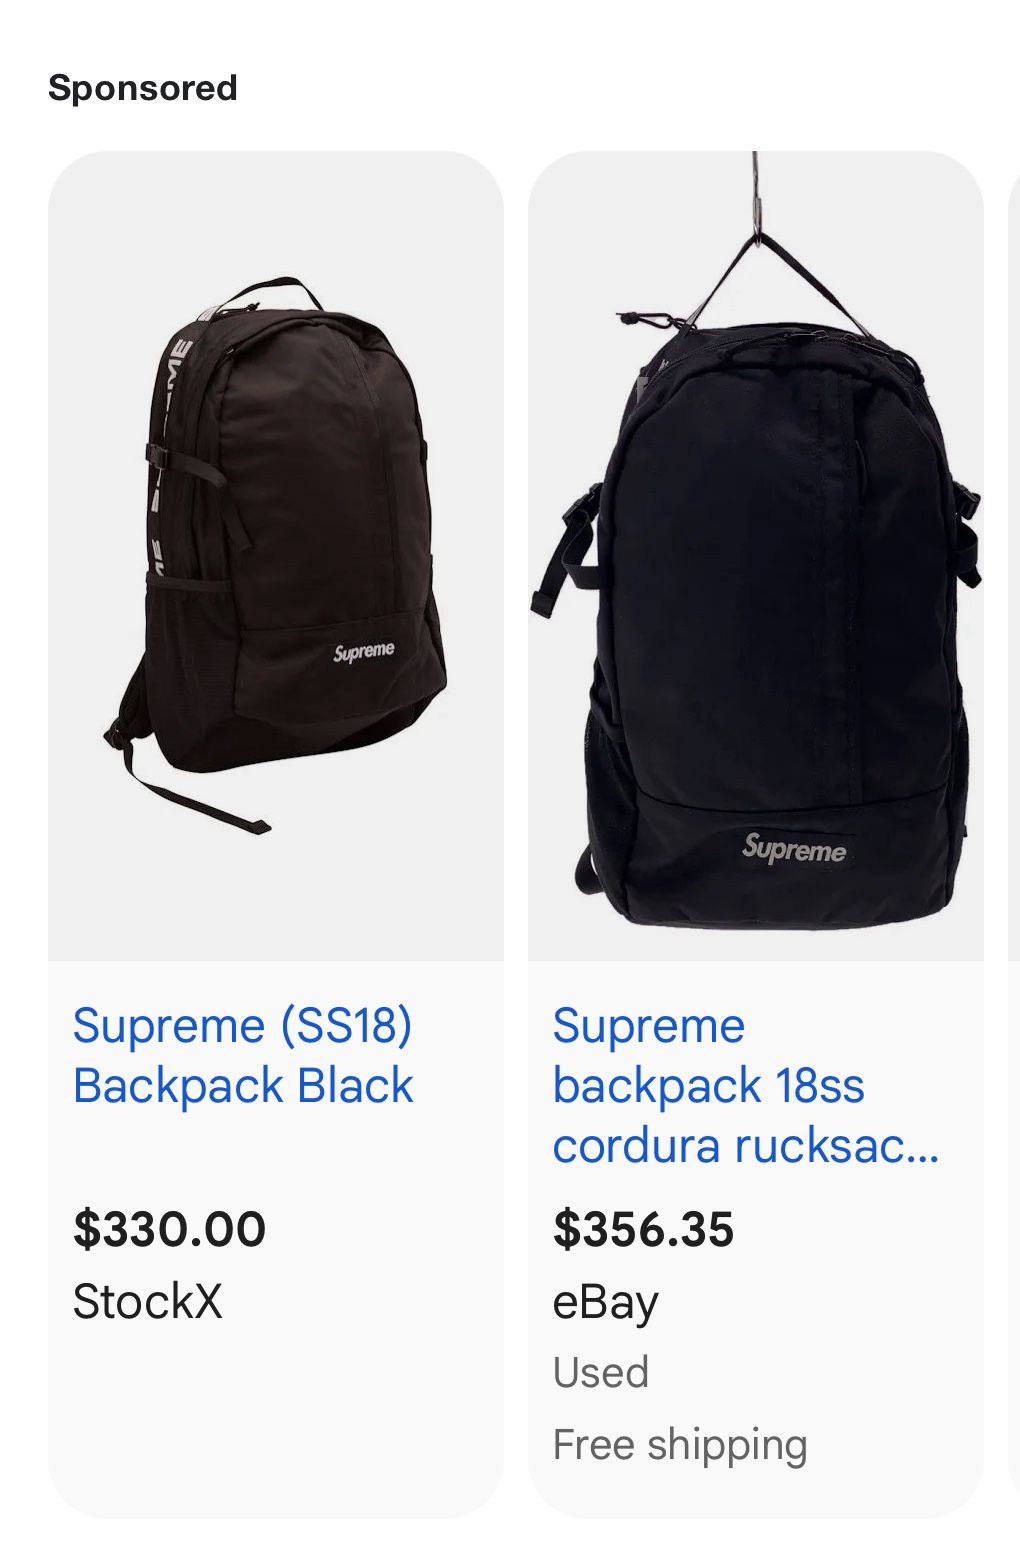1020x1558 pixels.
Task: Click the hanger hook above eBay backpack
Action: tap(756, 195)
